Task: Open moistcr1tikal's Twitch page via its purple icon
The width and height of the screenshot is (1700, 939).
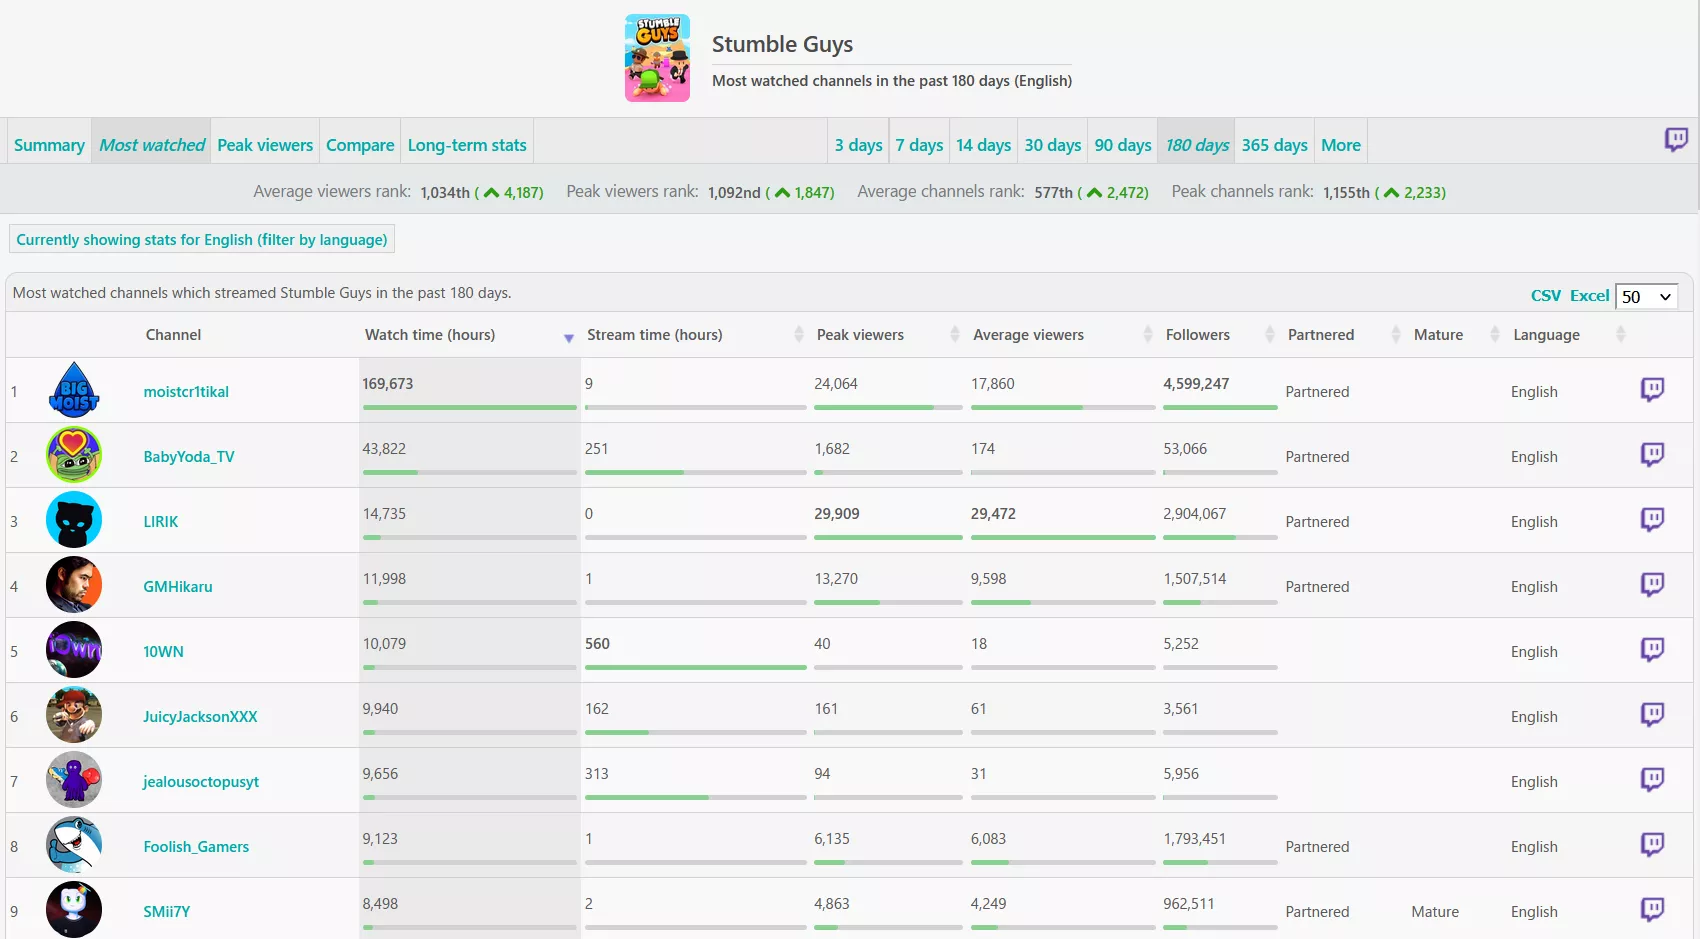Action: point(1652,389)
